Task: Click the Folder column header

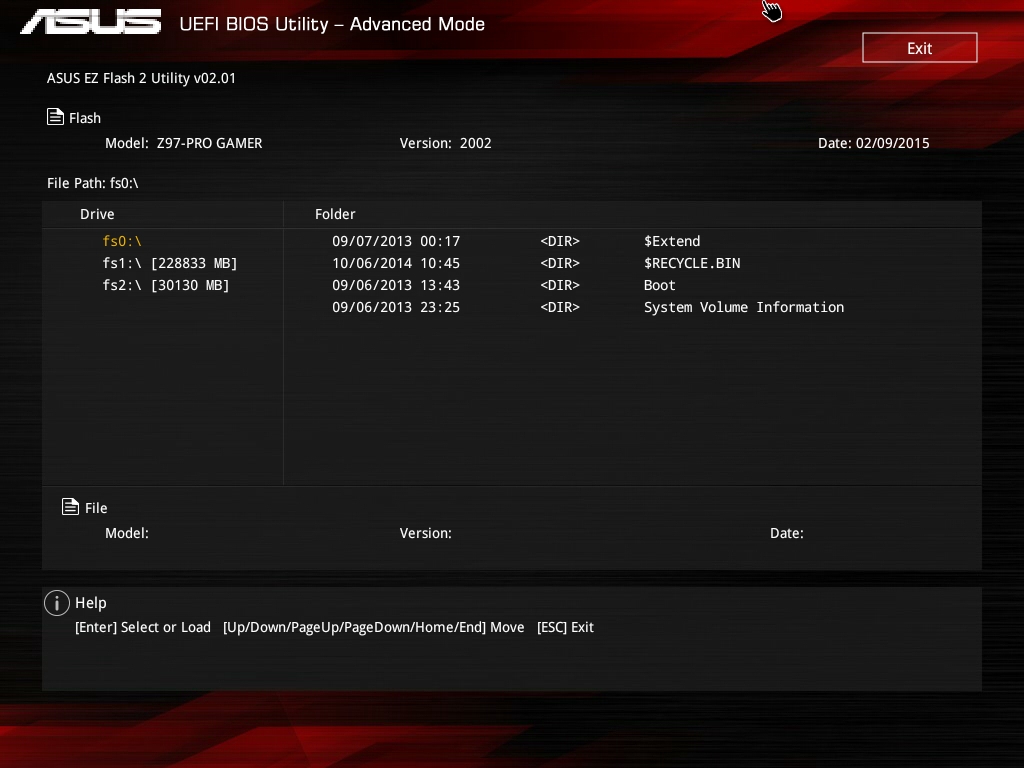Action: [335, 214]
